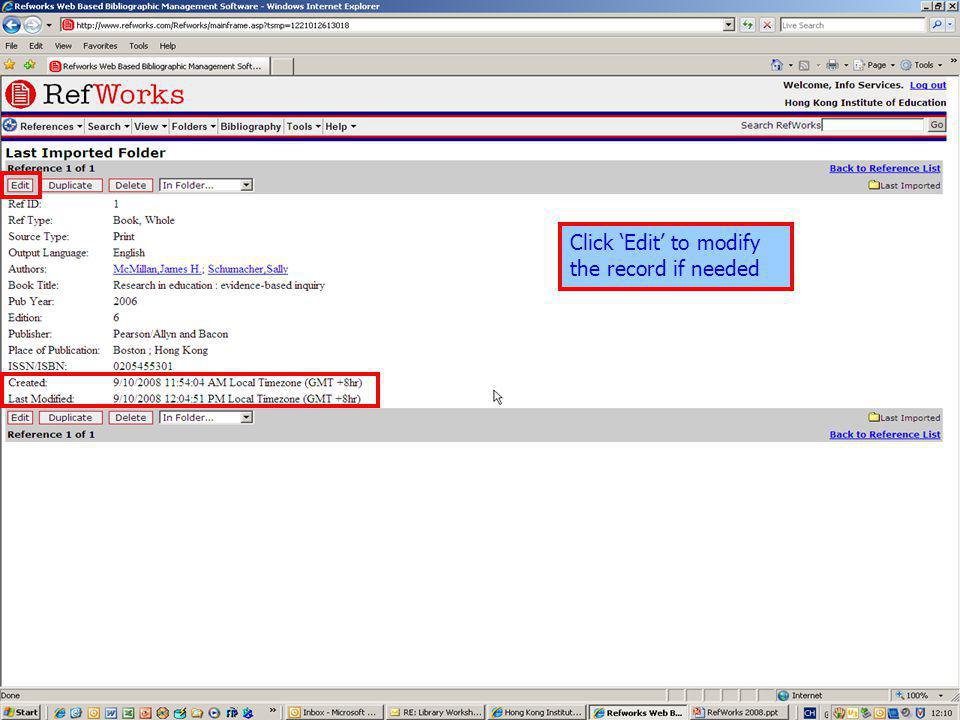This screenshot has height=720, width=960.
Task: Select the Refworks Web Based browser tab
Action: tap(158, 66)
